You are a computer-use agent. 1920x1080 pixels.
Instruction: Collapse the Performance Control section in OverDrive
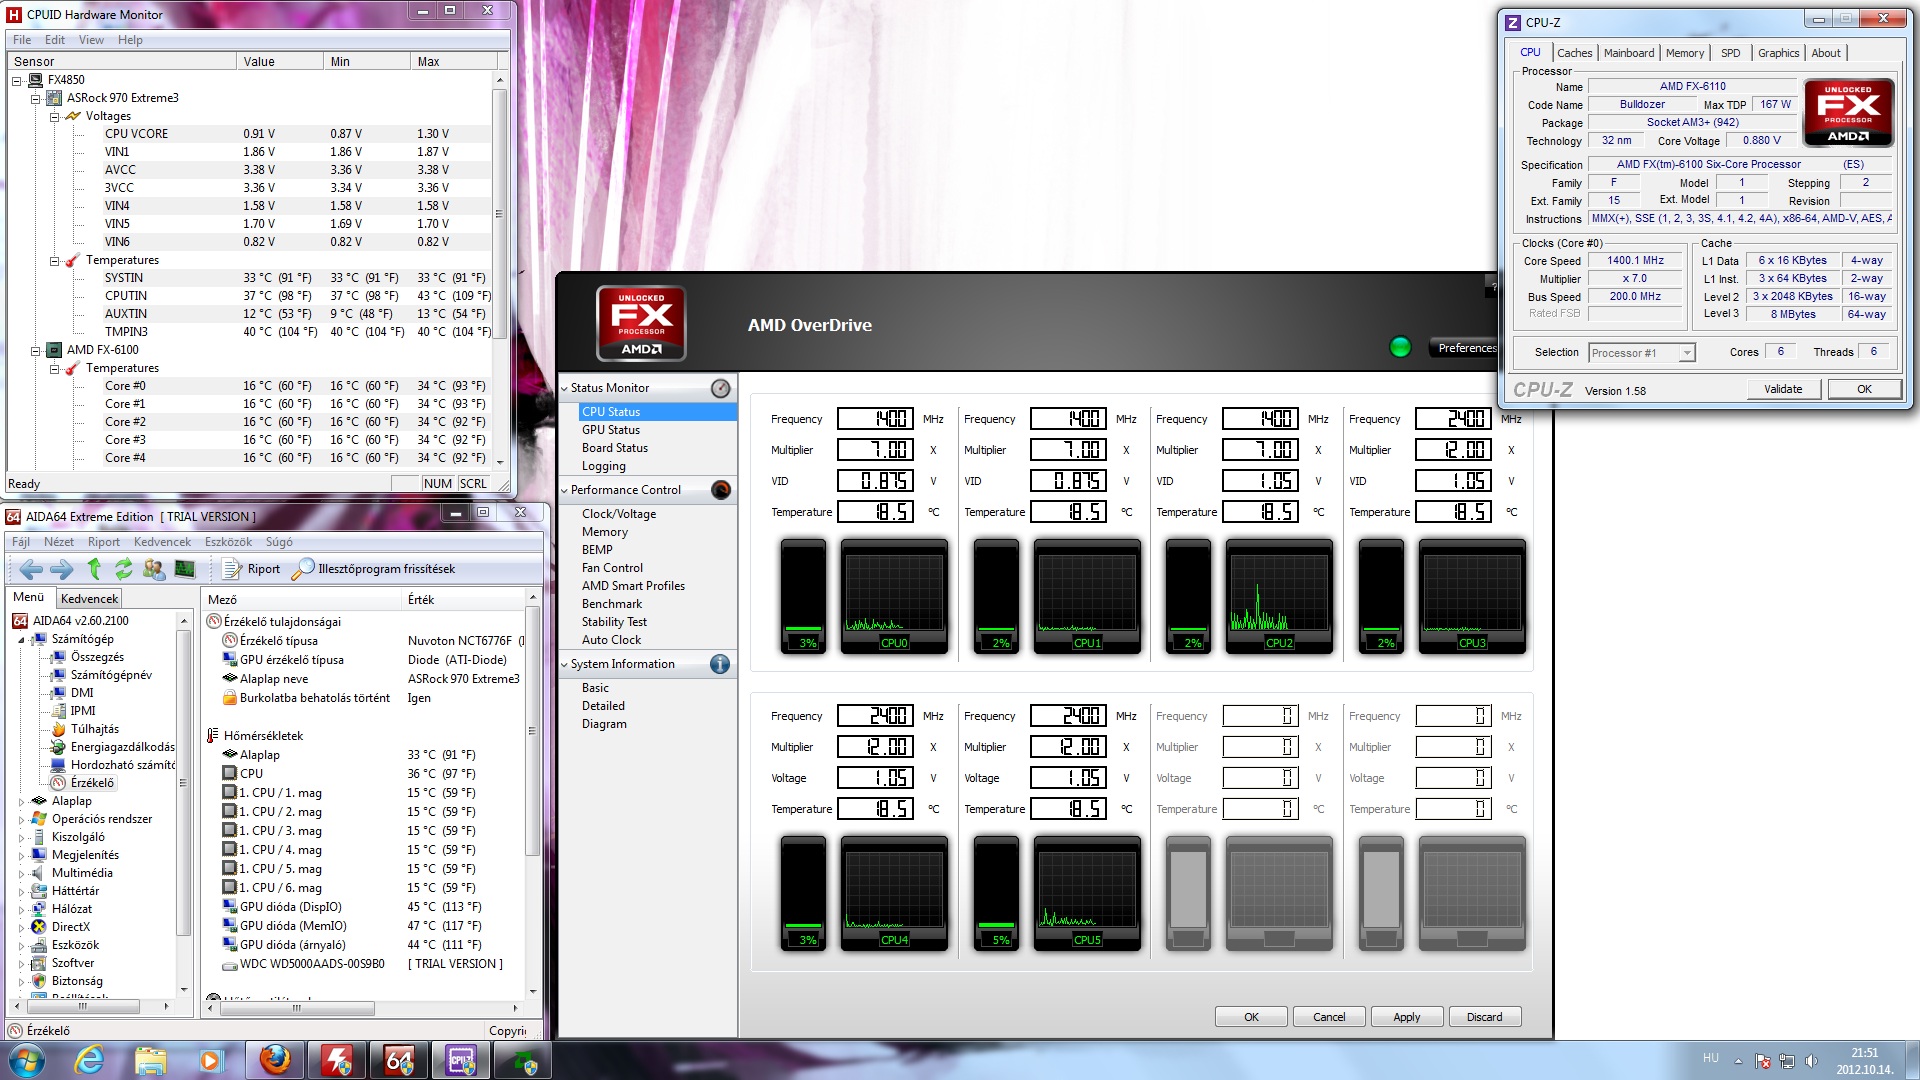click(x=565, y=490)
